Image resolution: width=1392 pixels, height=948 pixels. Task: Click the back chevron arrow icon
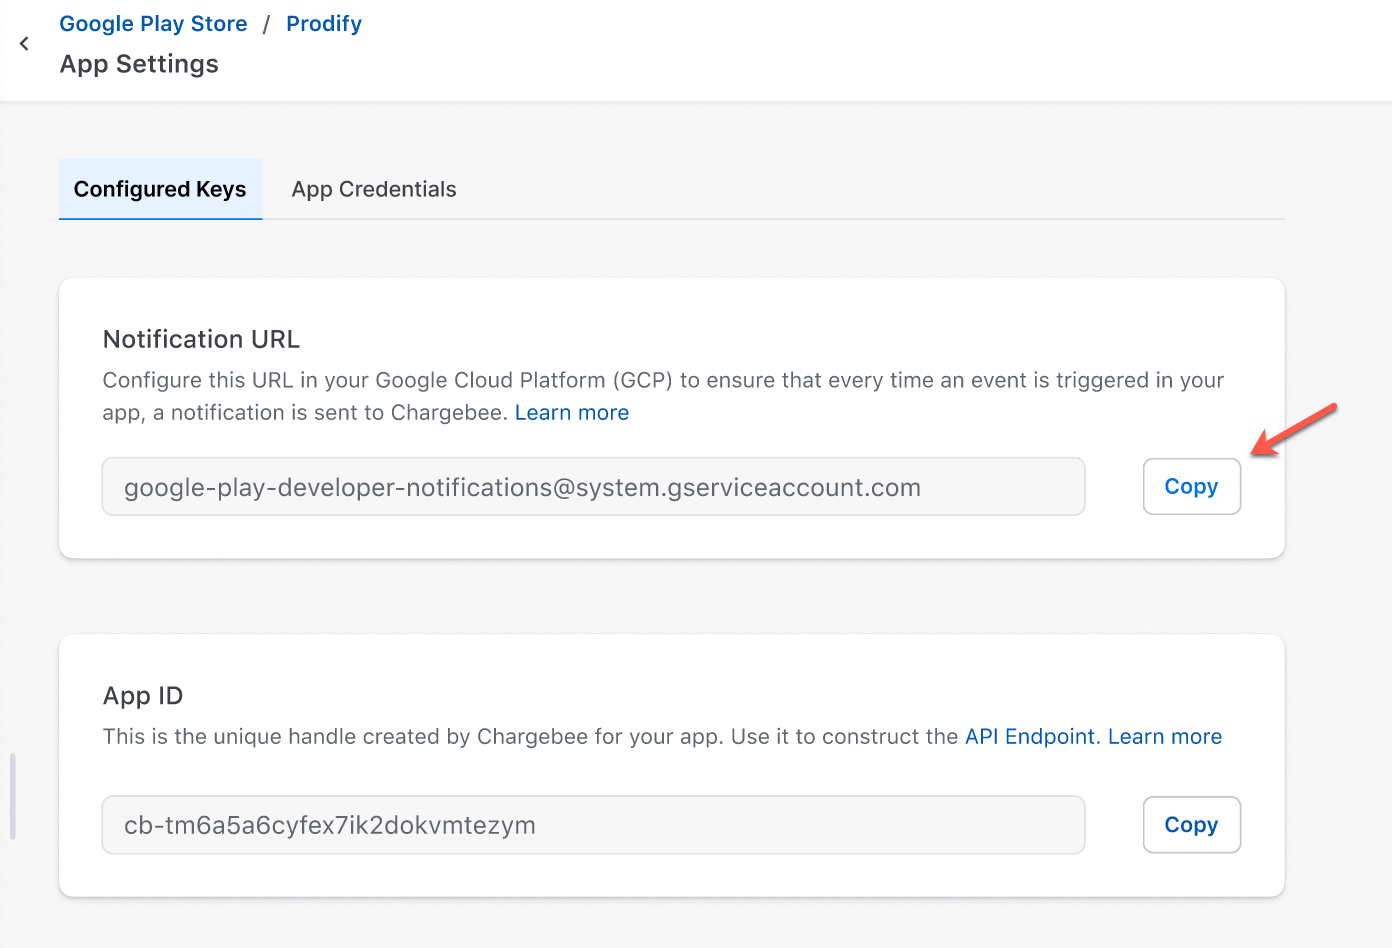point(24,44)
